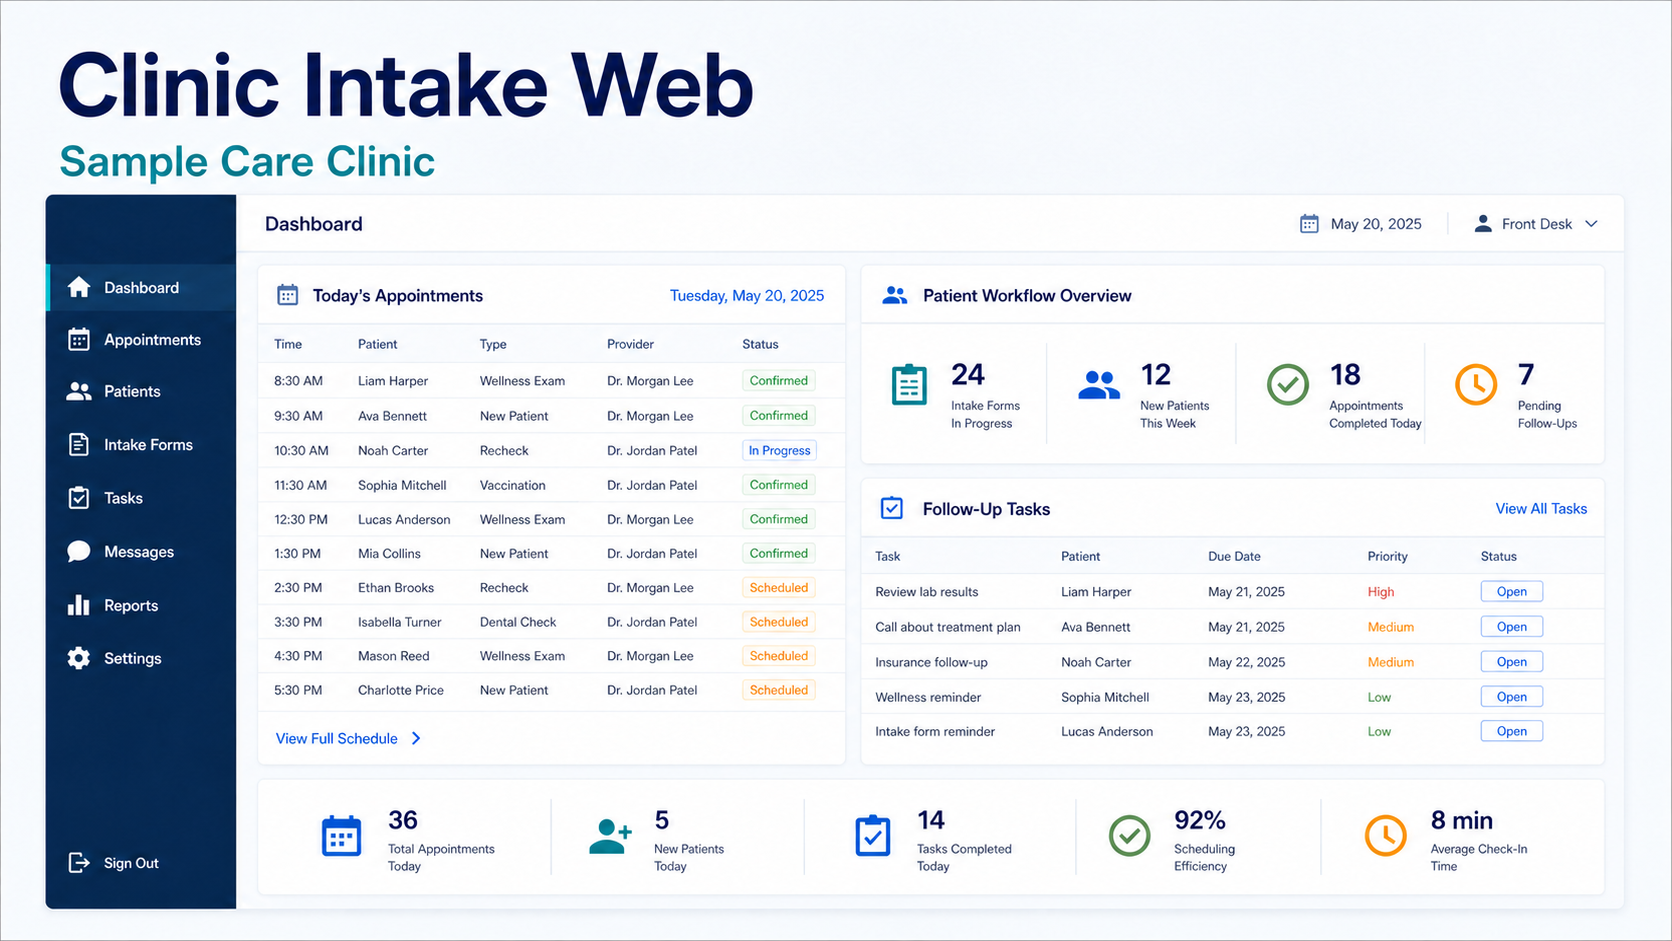The image size is (1672, 941).
Task: Select the Intake Forms menu item
Action: [141, 445]
